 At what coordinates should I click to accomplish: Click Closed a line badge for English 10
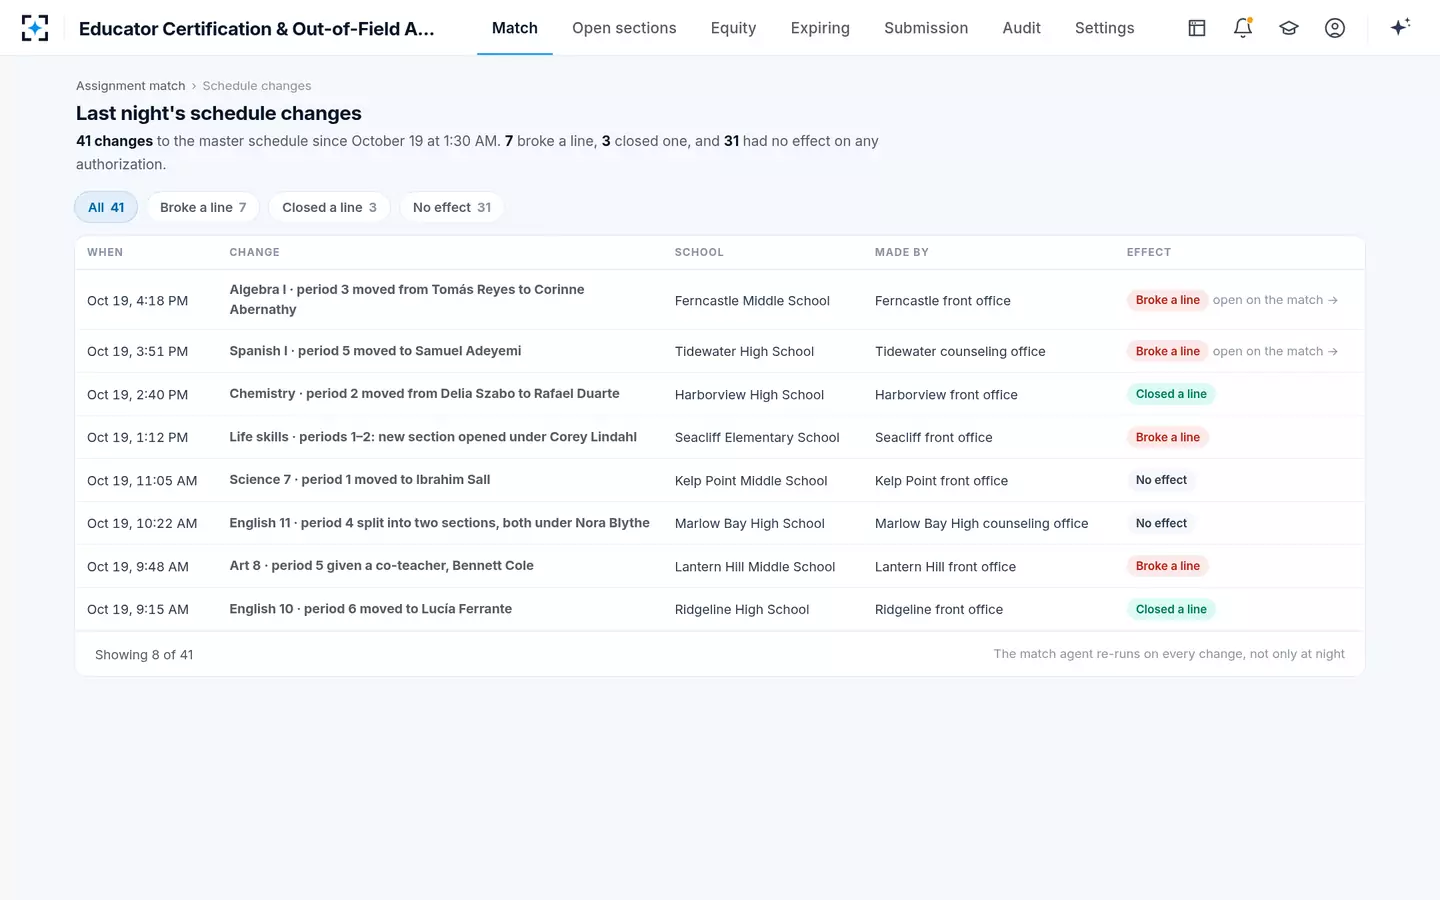(x=1171, y=609)
